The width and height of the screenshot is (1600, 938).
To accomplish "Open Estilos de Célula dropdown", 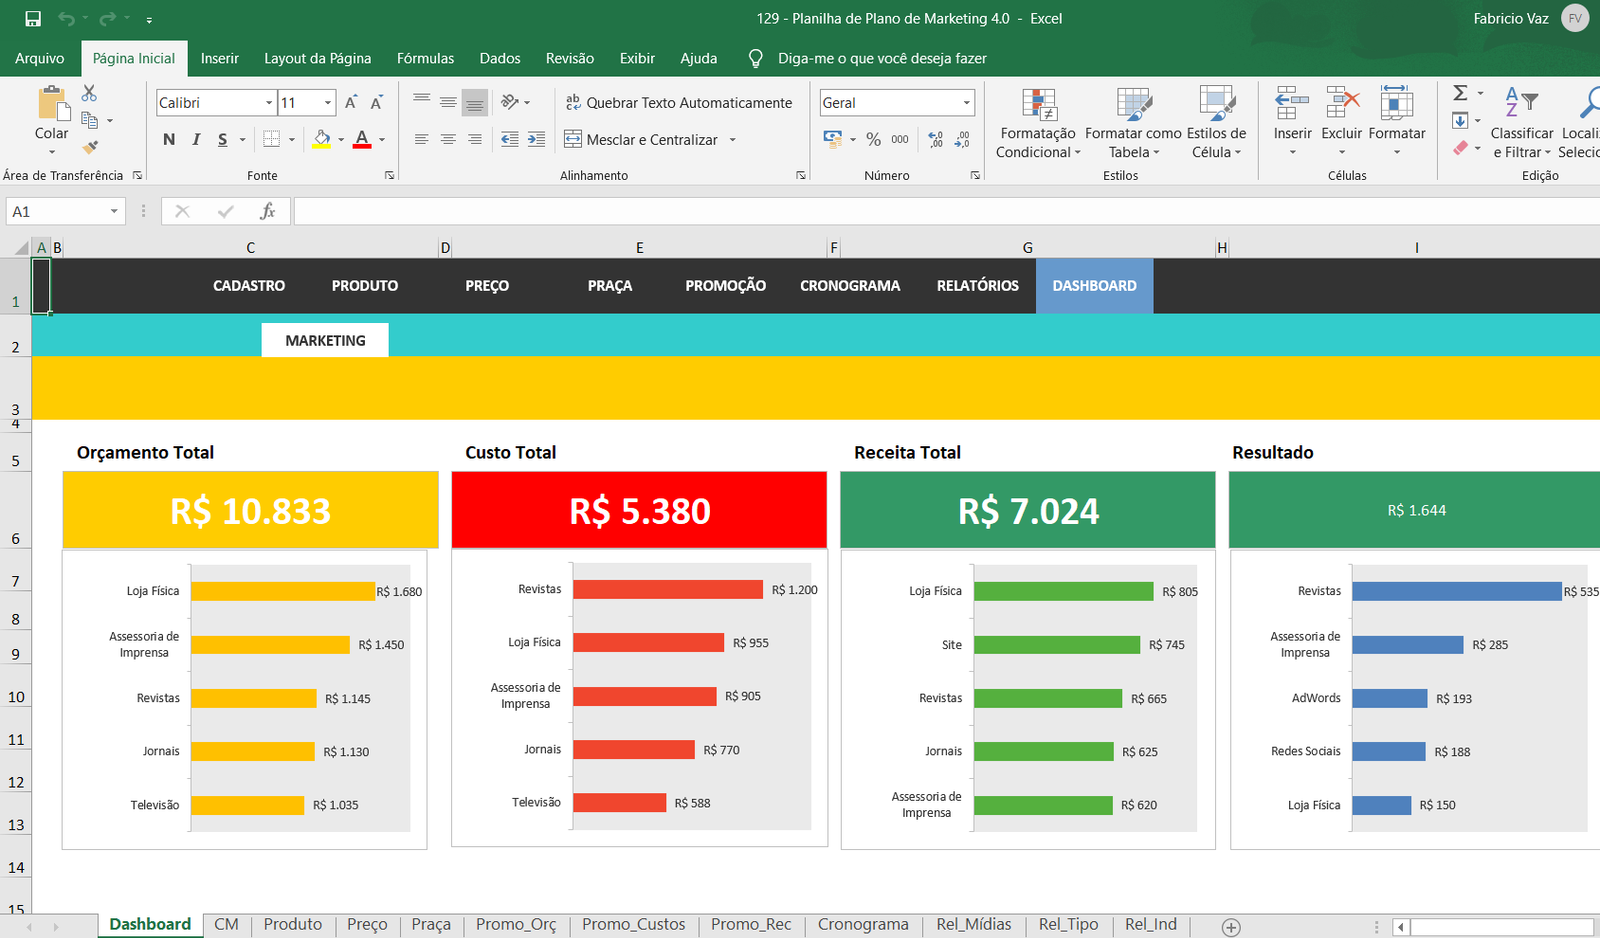I will click(1216, 124).
